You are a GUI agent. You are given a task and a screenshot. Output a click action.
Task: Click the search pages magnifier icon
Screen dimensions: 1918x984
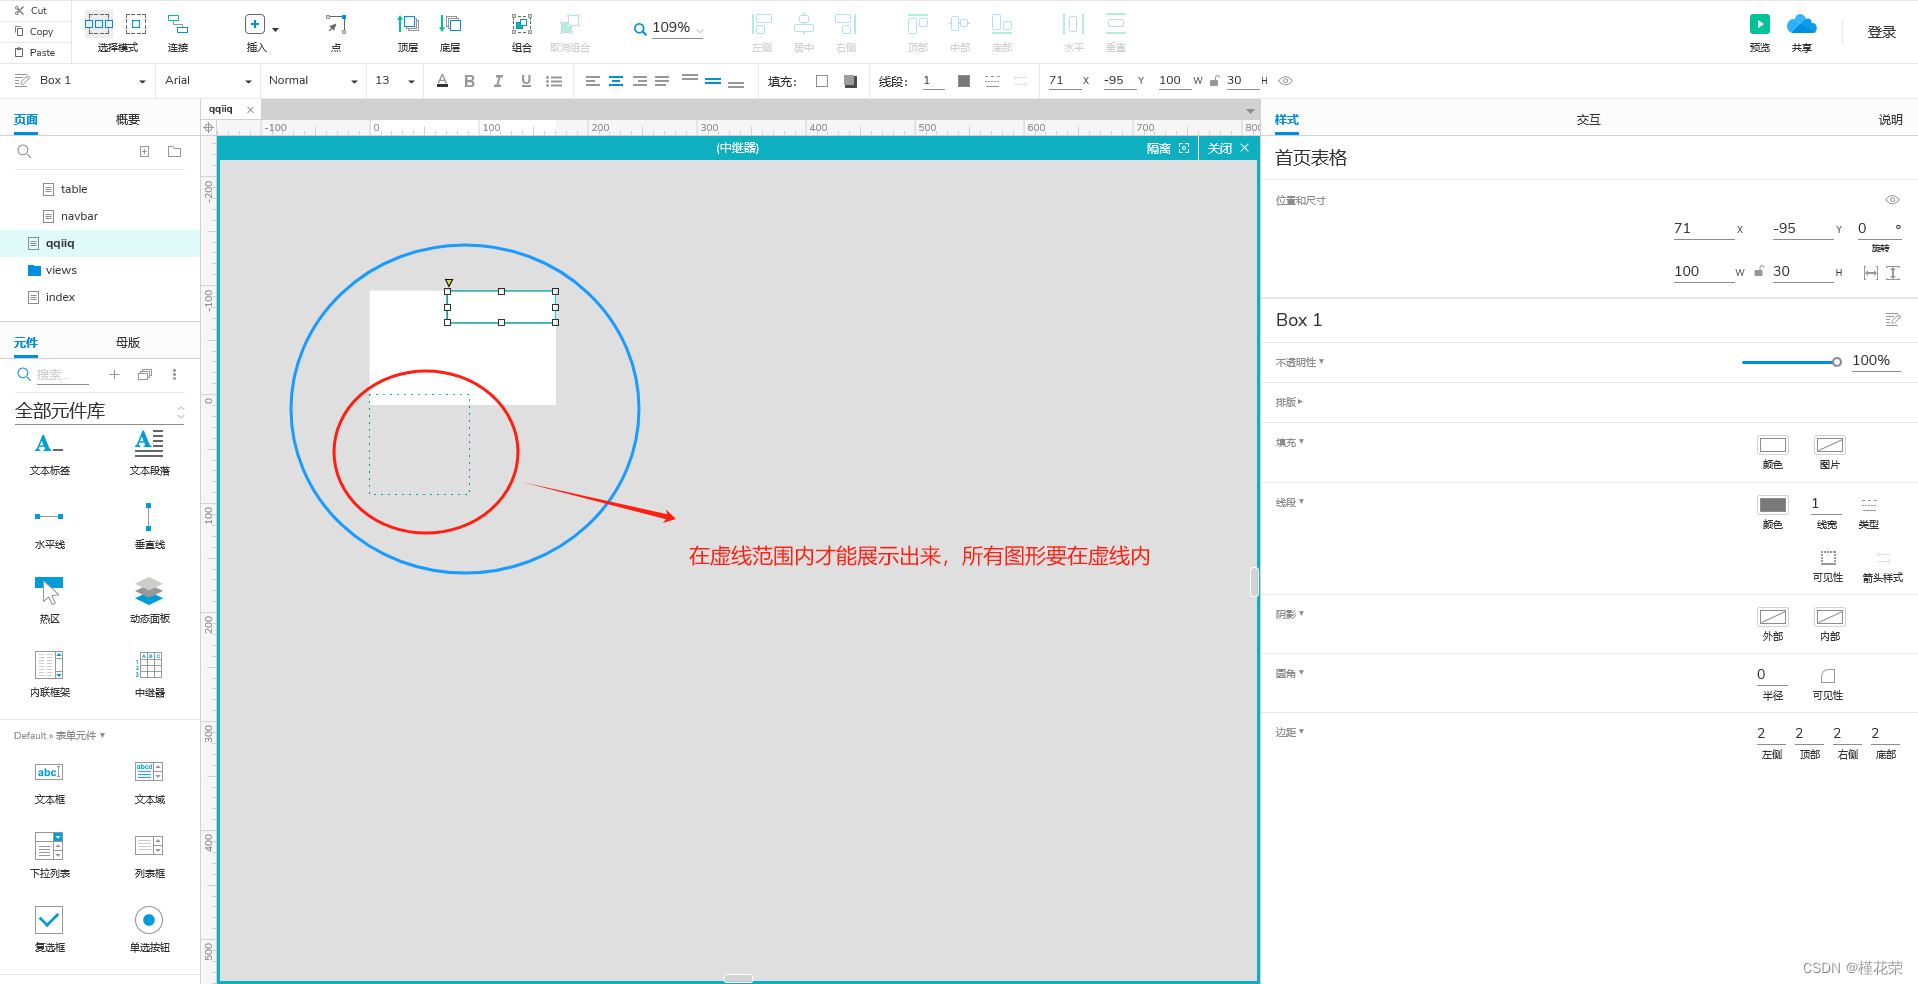pos(24,151)
